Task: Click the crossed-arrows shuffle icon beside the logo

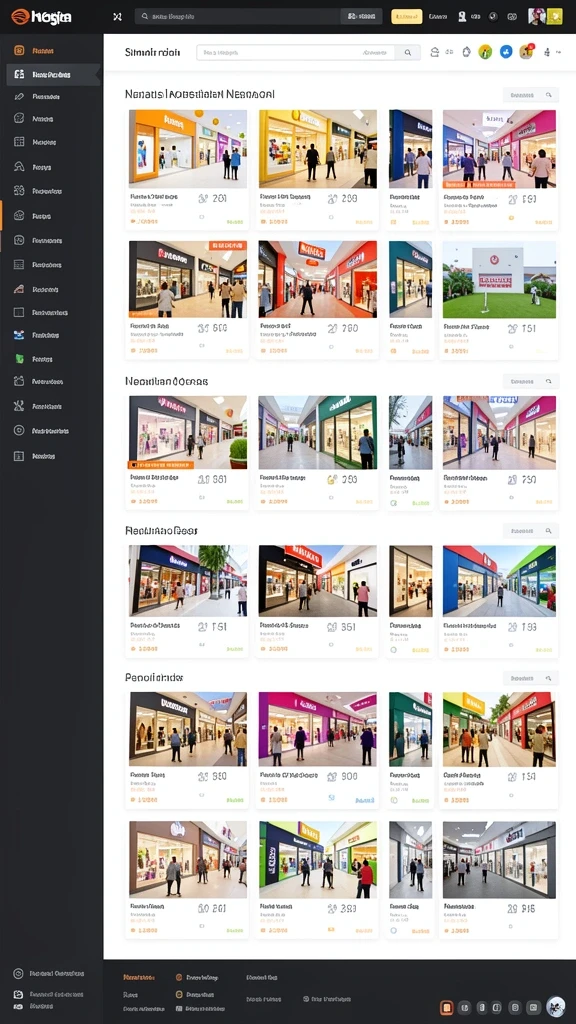Action: click(x=118, y=16)
